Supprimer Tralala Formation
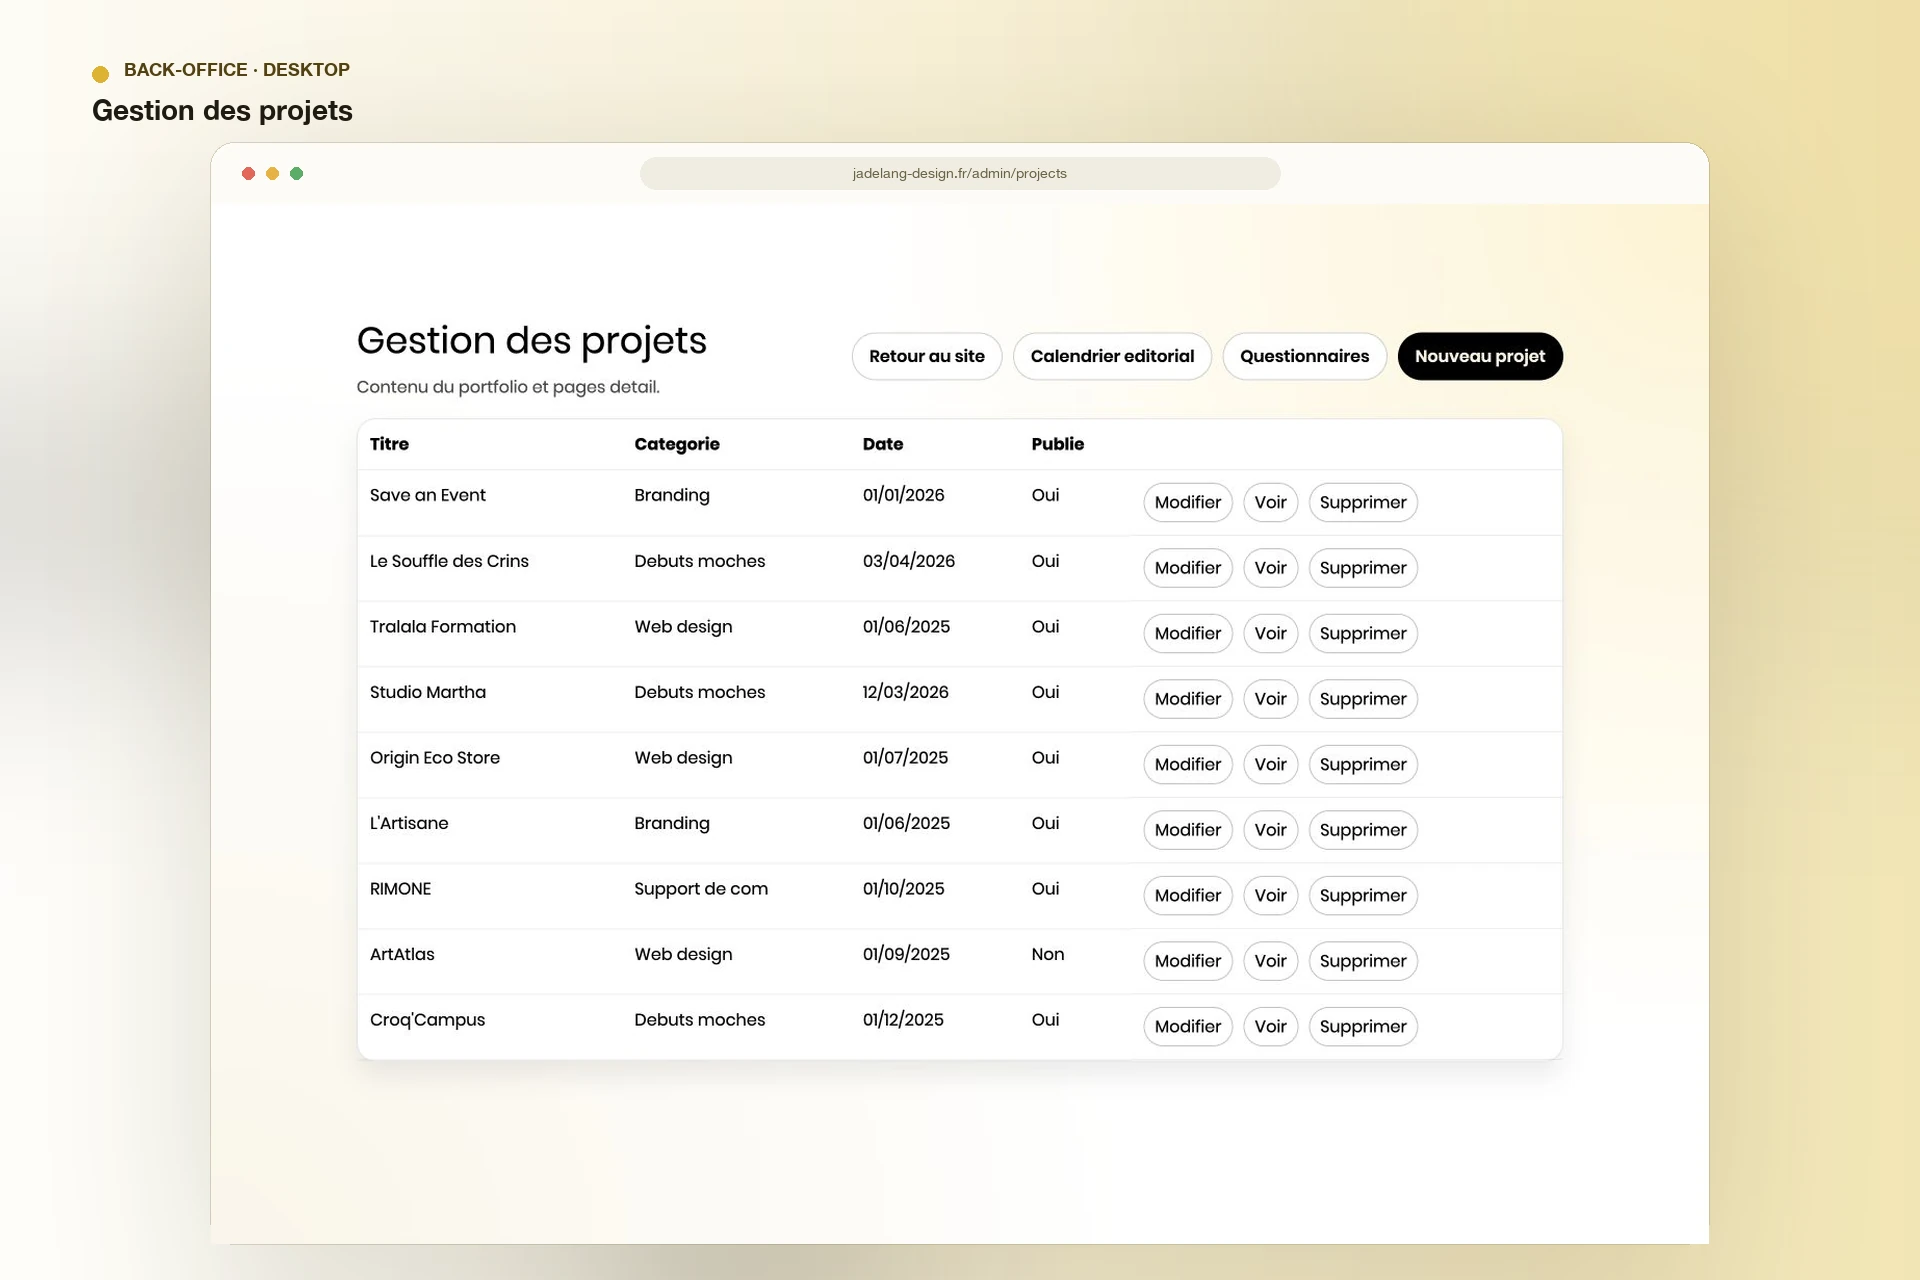Image resolution: width=1920 pixels, height=1280 pixels. click(1363, 633)
